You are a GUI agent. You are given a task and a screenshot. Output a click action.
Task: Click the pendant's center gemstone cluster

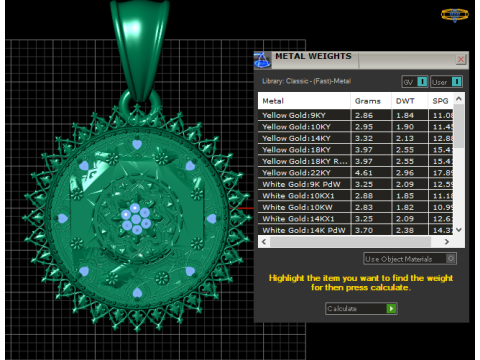(x=136, y=218)
